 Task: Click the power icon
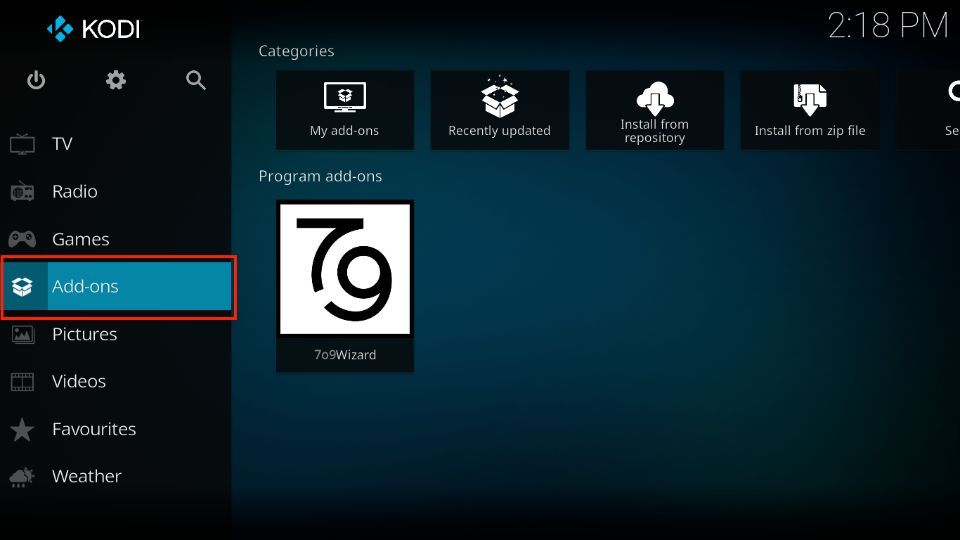36,80
